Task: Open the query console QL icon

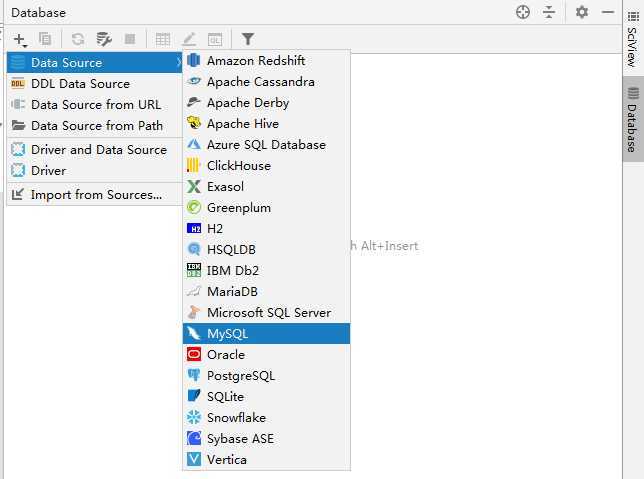Action: pos(215,39)
